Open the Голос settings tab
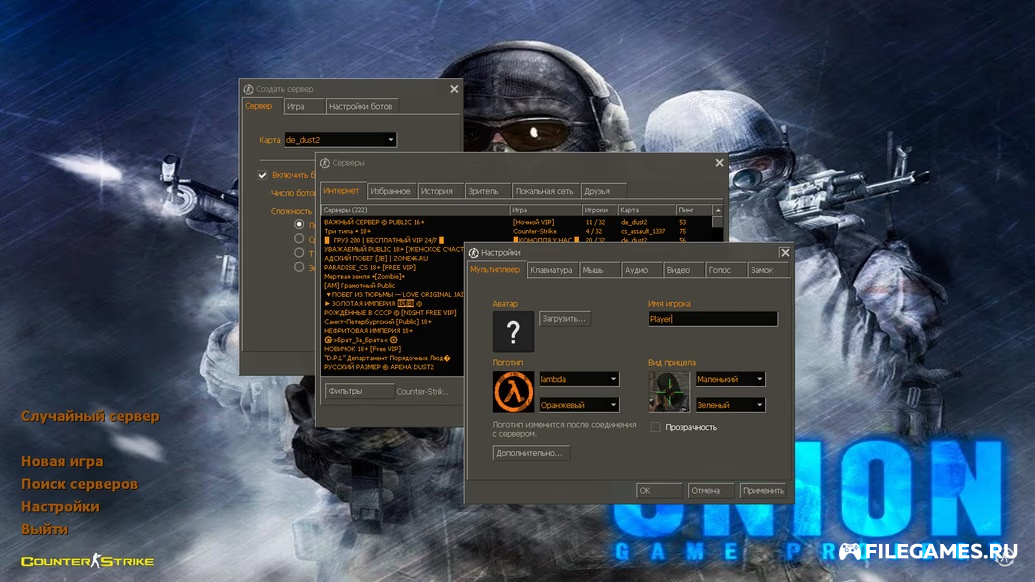The image size is (1035, 582). point(725,270)
